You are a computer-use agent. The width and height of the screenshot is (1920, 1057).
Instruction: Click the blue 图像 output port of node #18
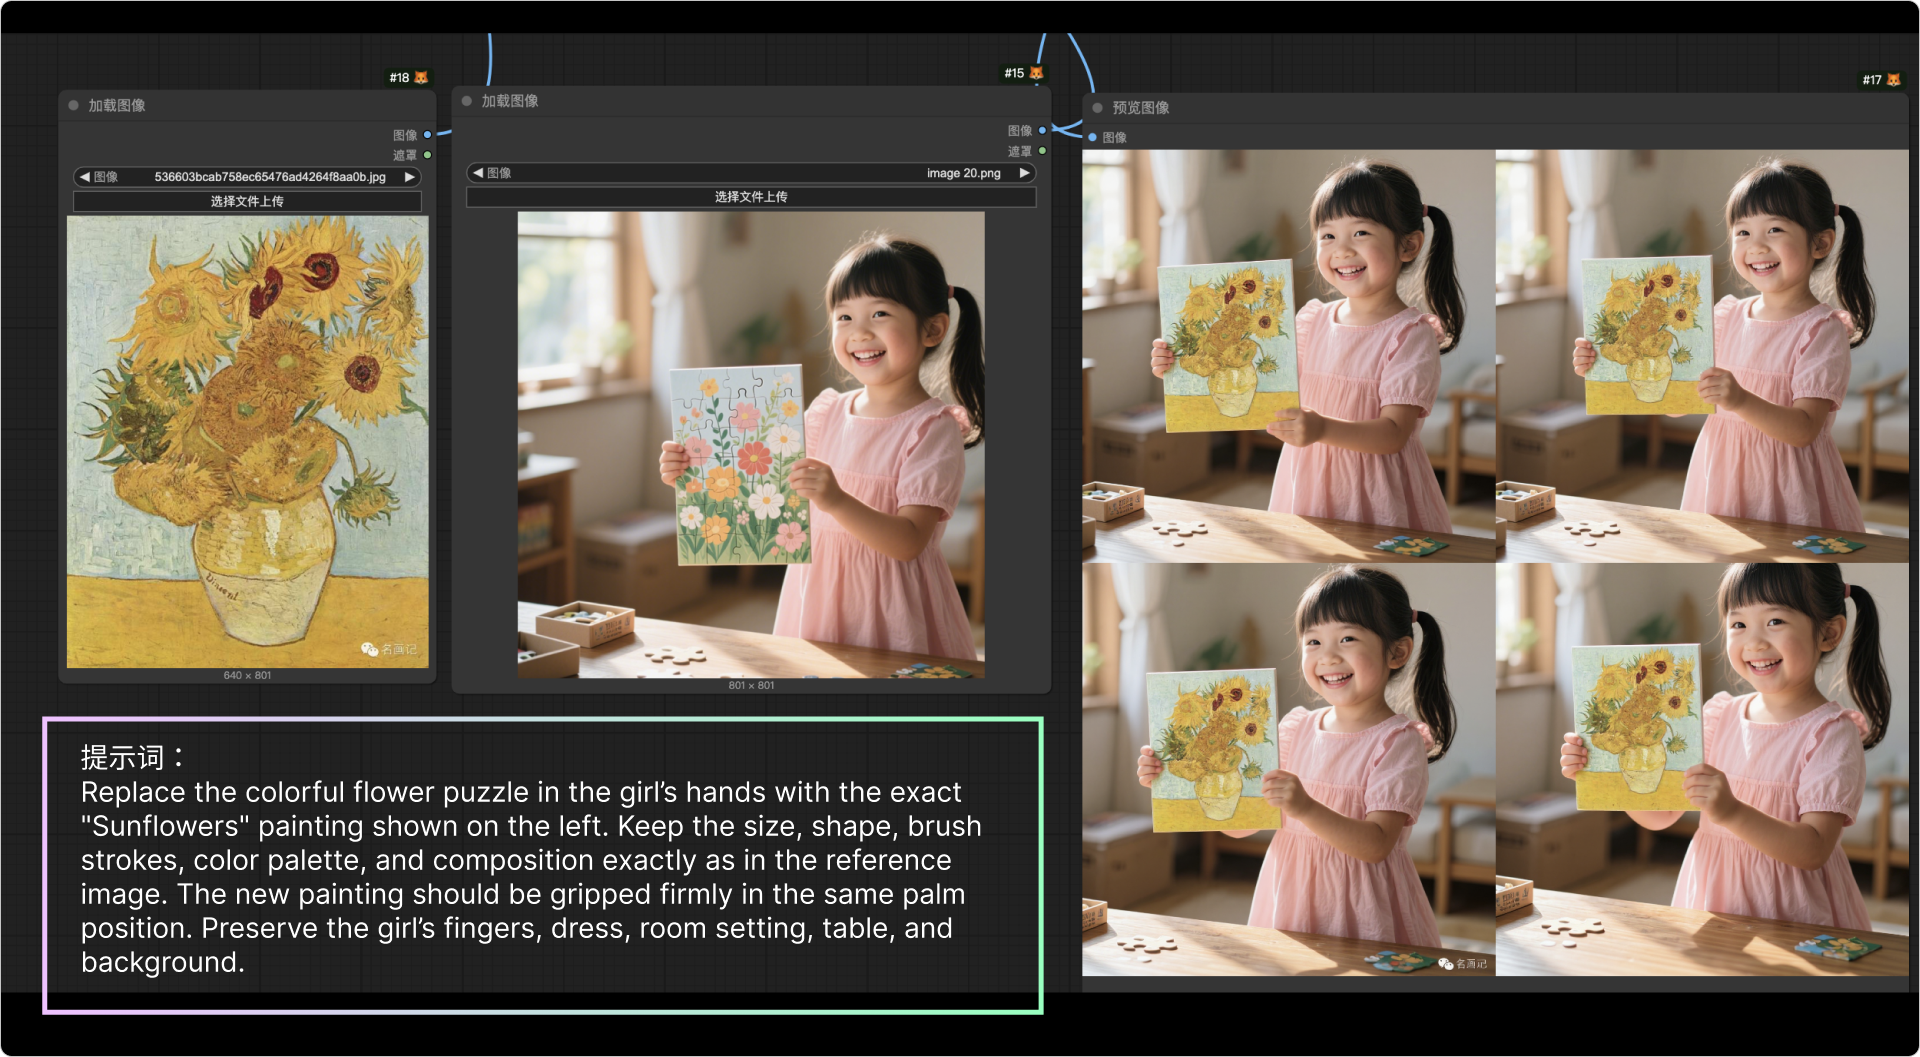coord(428,135)
